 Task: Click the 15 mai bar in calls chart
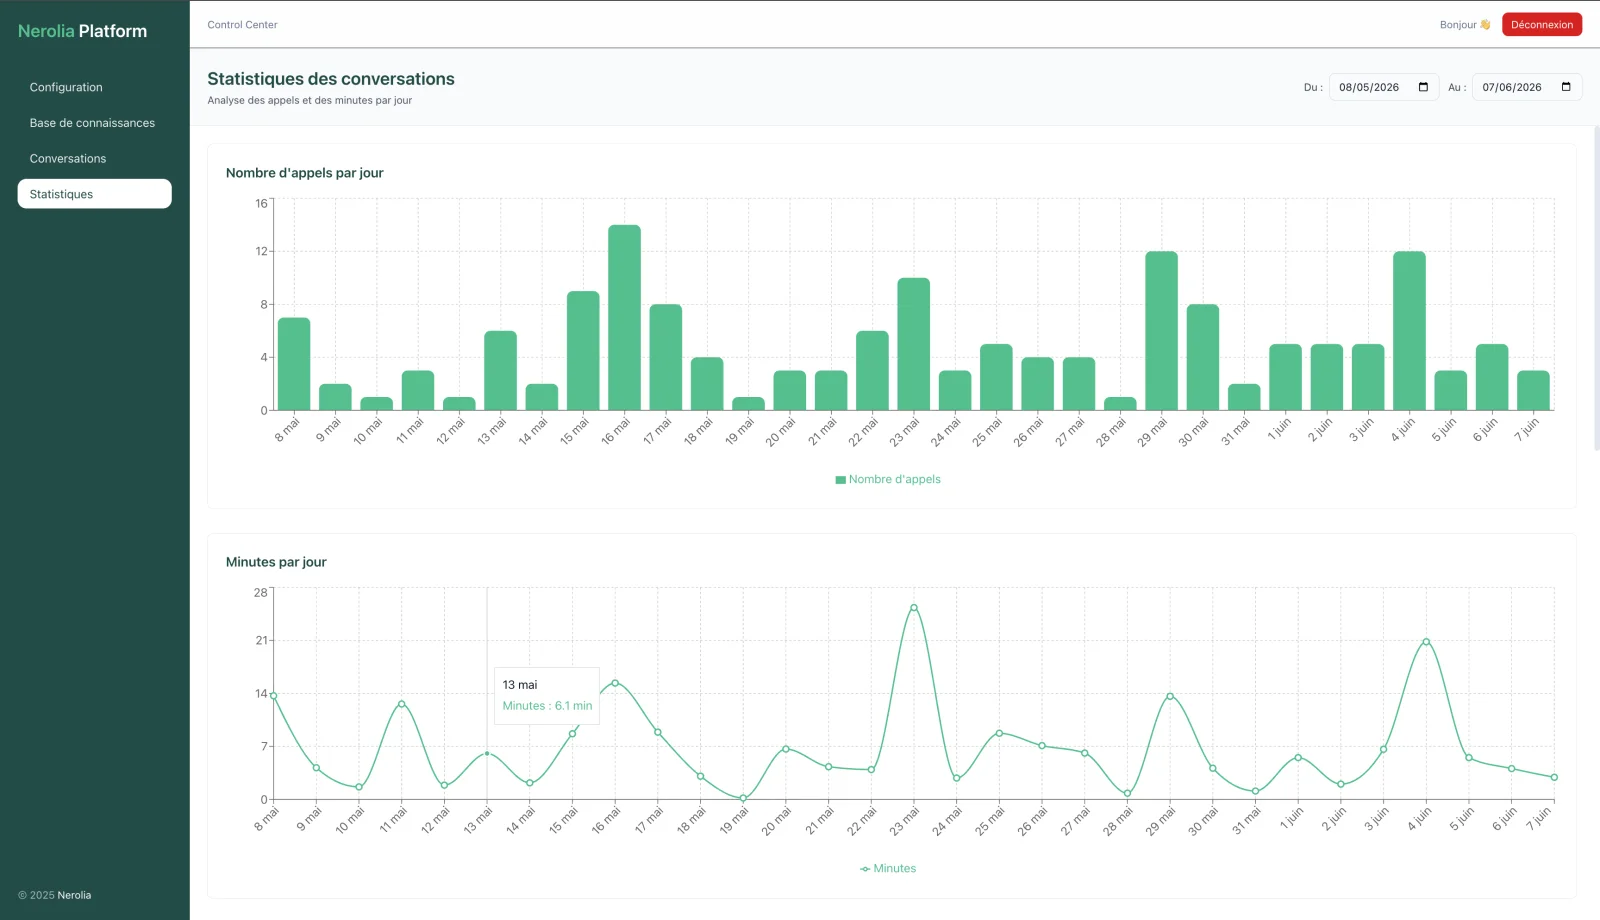(x=583, y=351)
